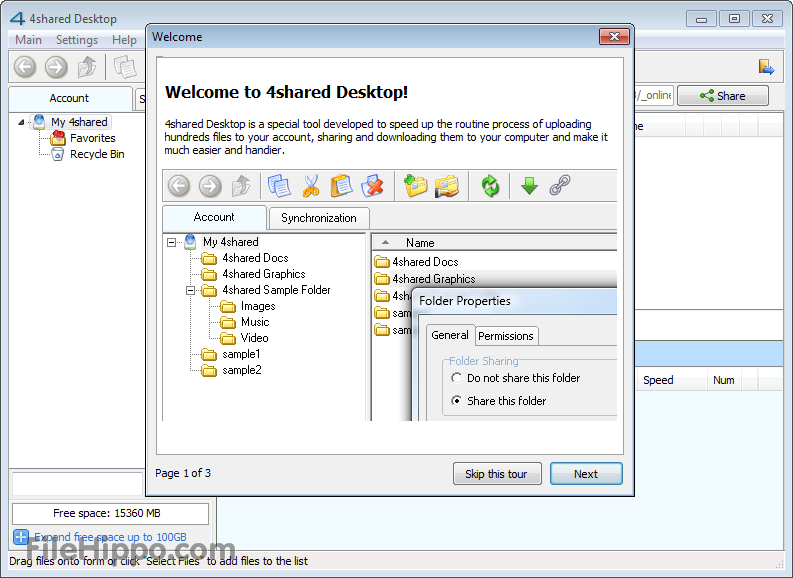The height and width of the screenshot is (578, 793).
Task: Select Images folder in tree
Action: tap(258, 306)
